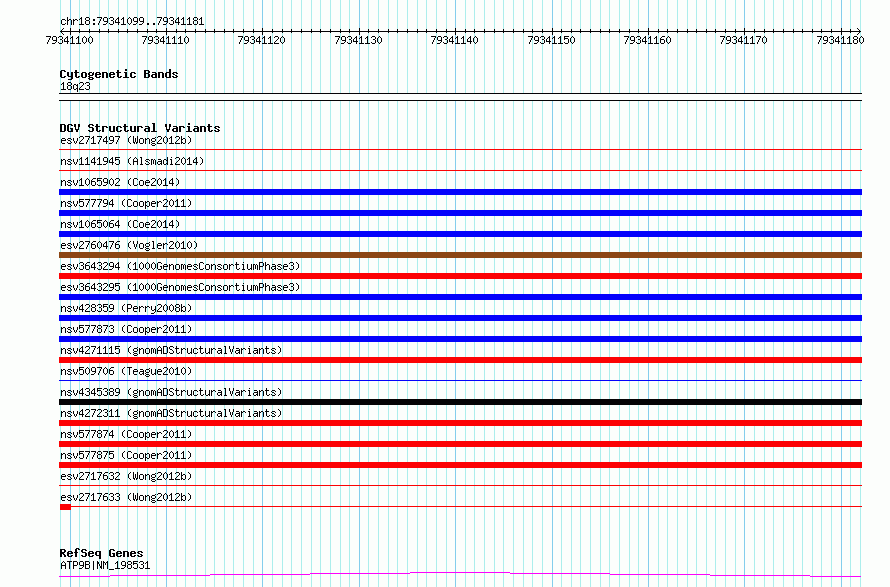Click nsv4272311 (gnomADStructuralVariants) label

point(171,413)
